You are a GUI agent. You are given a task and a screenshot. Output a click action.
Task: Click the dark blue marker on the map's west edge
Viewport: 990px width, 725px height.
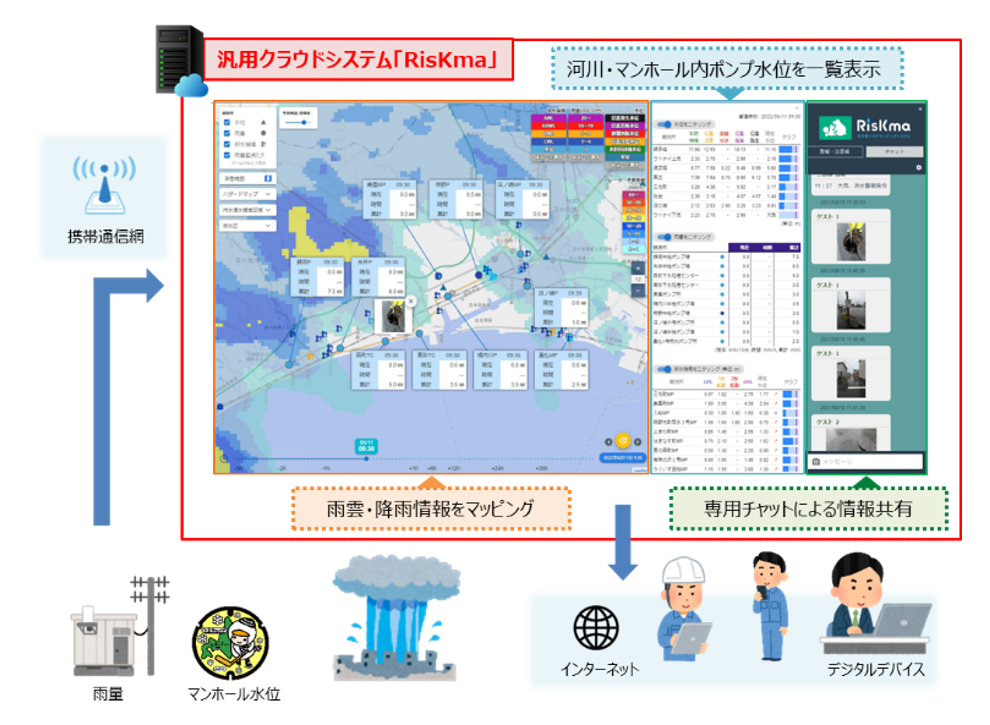[x=220, y=407]
